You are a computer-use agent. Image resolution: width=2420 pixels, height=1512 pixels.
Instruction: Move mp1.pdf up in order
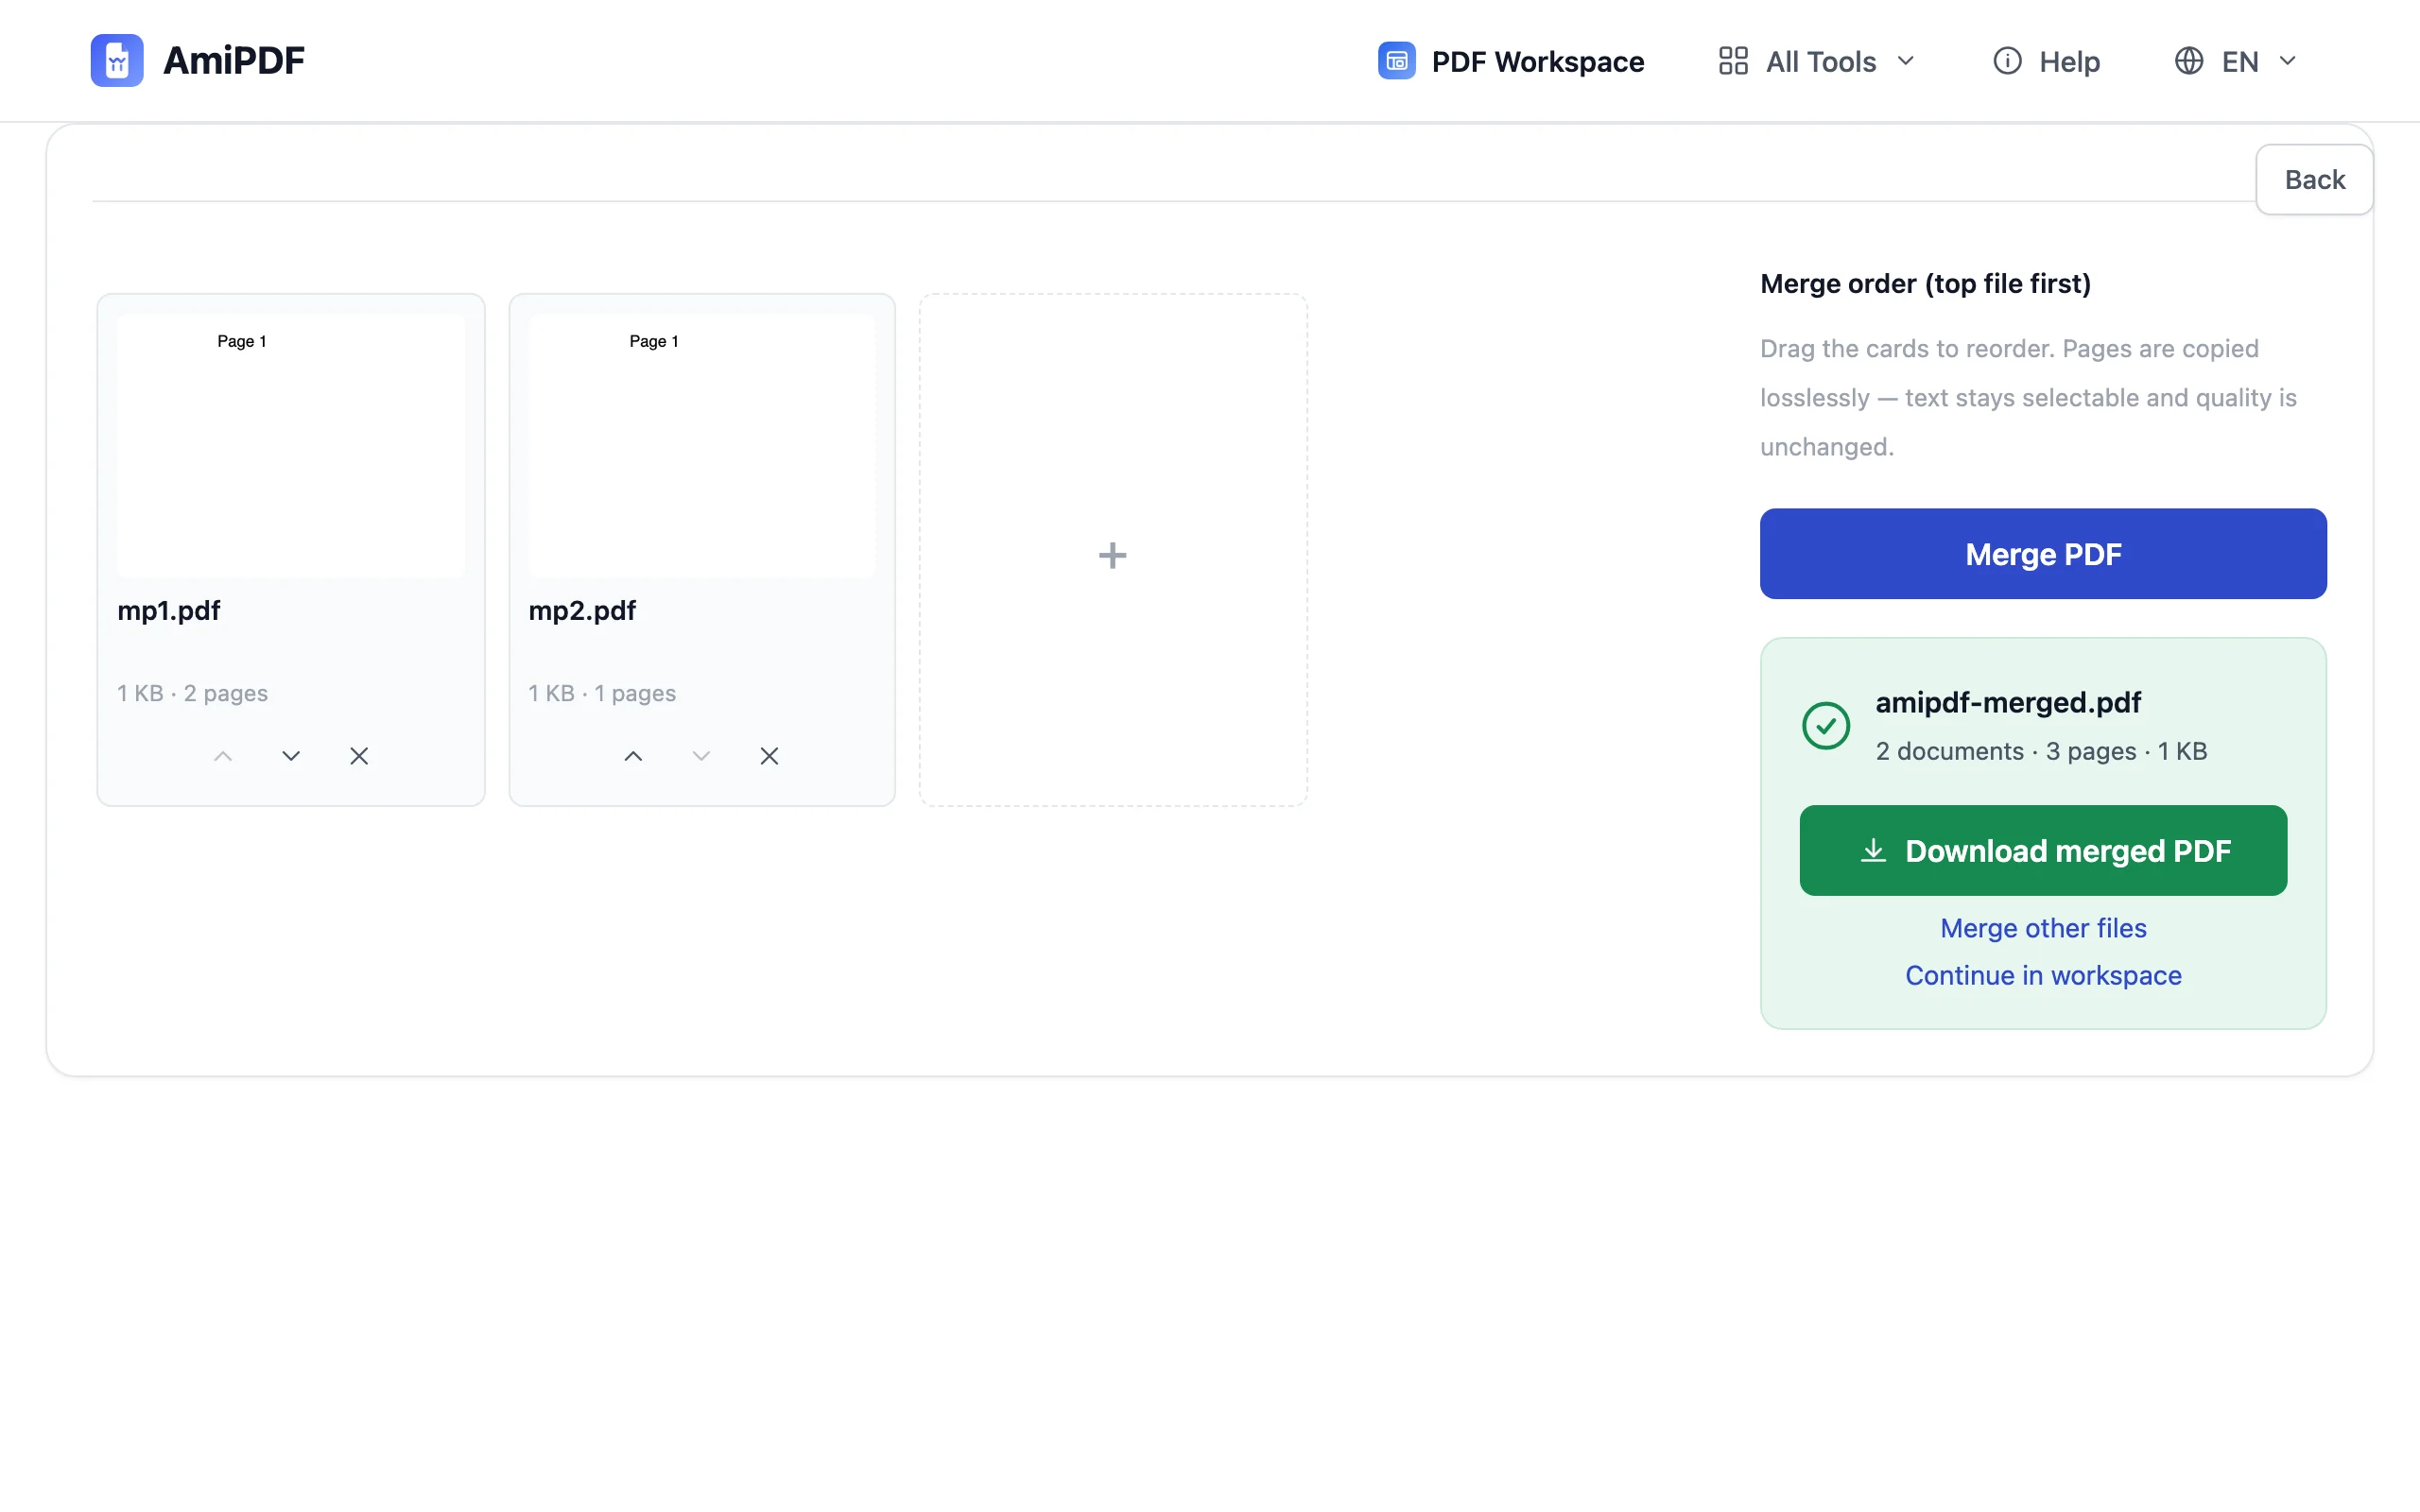coord(223,756)
